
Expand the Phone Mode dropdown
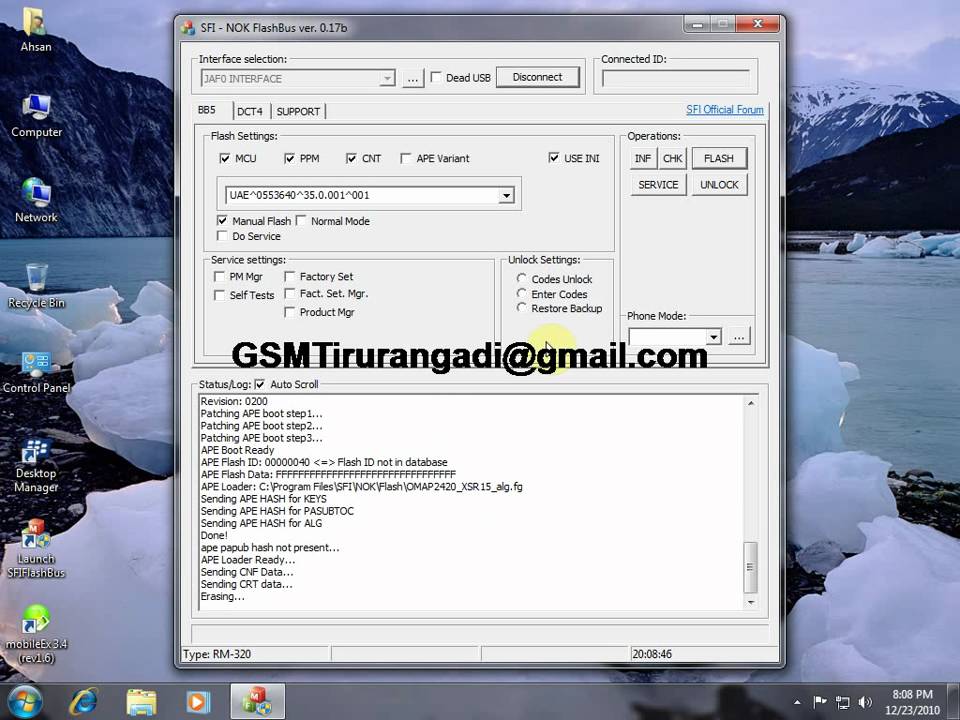click(x=713, y=337)
